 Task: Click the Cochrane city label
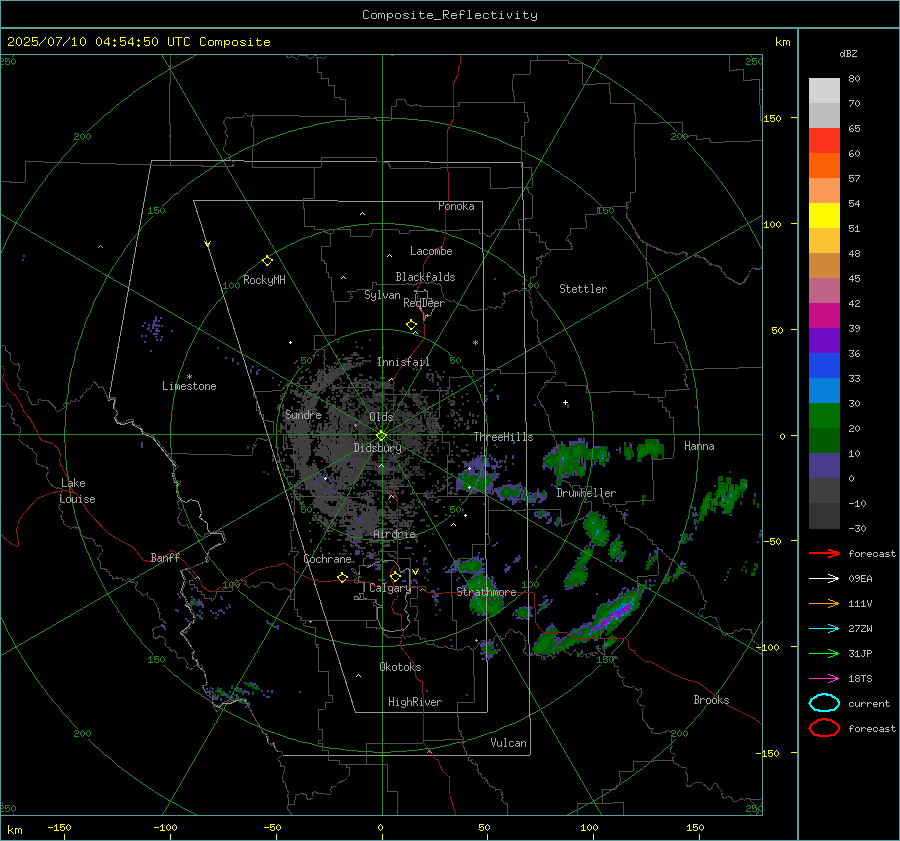(x=327, y=559)
